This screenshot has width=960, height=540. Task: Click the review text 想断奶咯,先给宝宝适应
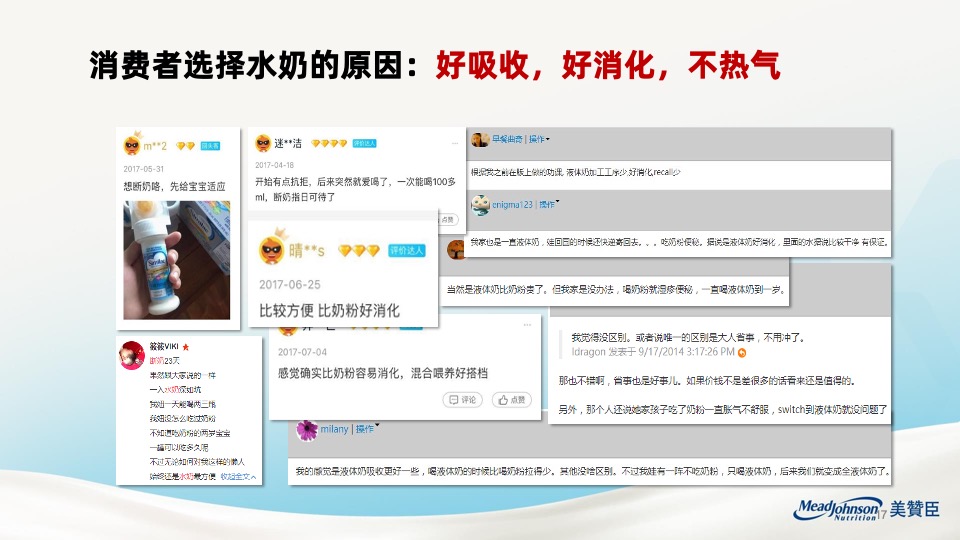[174, 186]
